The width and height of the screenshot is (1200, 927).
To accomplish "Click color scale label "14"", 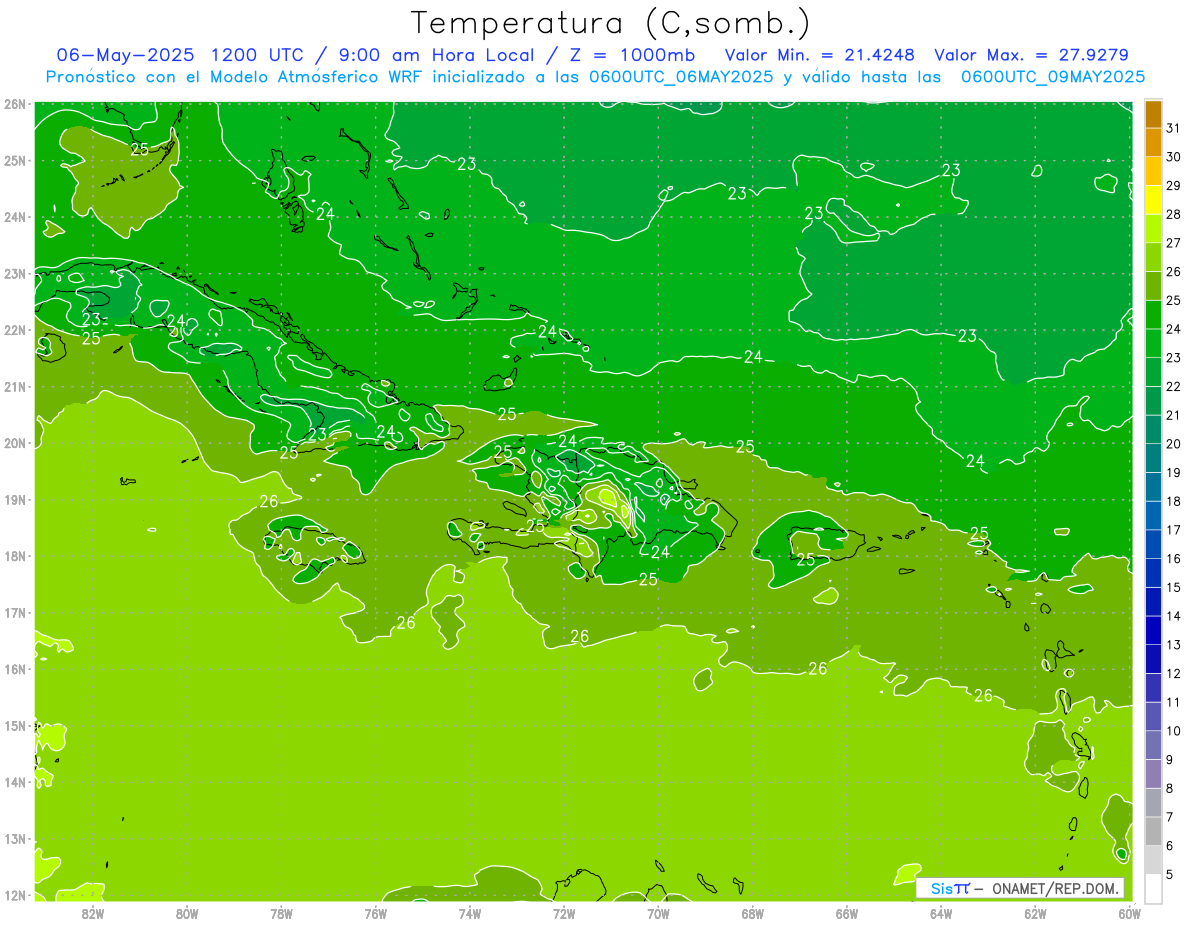I will (x=1174, y=616).
